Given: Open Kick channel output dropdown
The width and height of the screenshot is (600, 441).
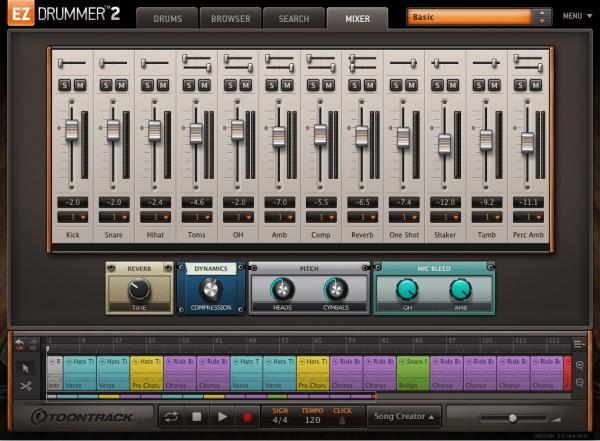Looking at the screenshot, I should pyautogui.click(x=73, y=217).
